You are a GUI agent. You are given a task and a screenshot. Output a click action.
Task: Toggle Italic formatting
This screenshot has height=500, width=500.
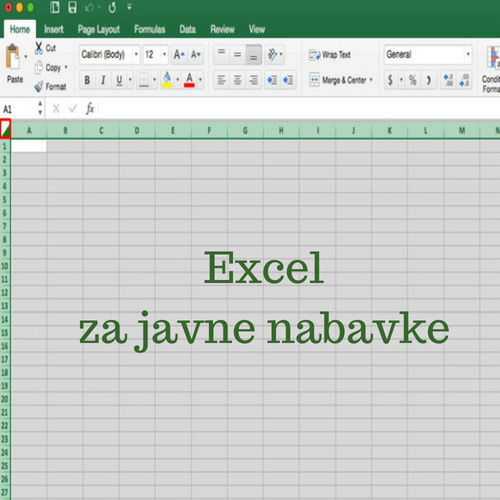[x=103, y=80]
